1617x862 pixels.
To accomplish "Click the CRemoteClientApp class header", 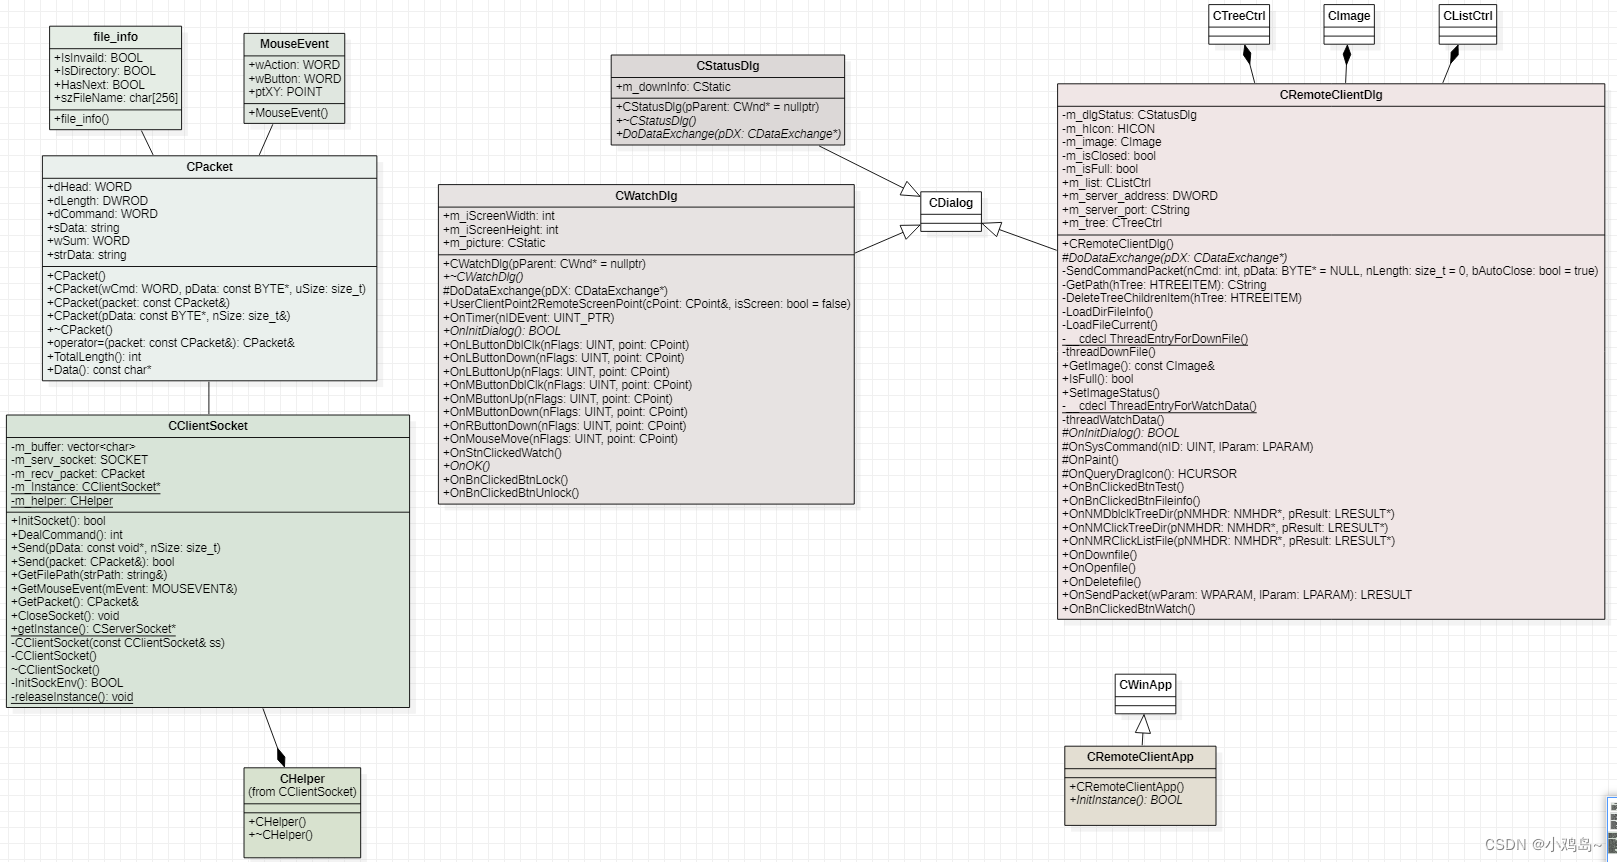I will [1140, 757].
